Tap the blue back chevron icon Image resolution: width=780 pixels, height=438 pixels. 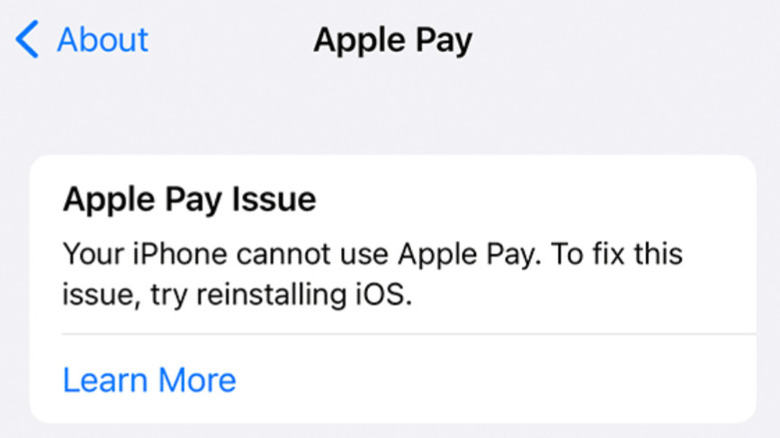pyautogui.click(x=27, y=39)
